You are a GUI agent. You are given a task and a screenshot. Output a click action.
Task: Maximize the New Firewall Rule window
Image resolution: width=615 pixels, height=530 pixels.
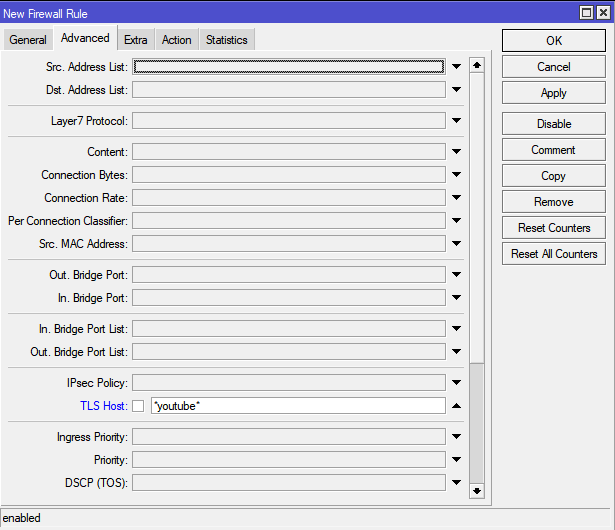tap(586, 13)
